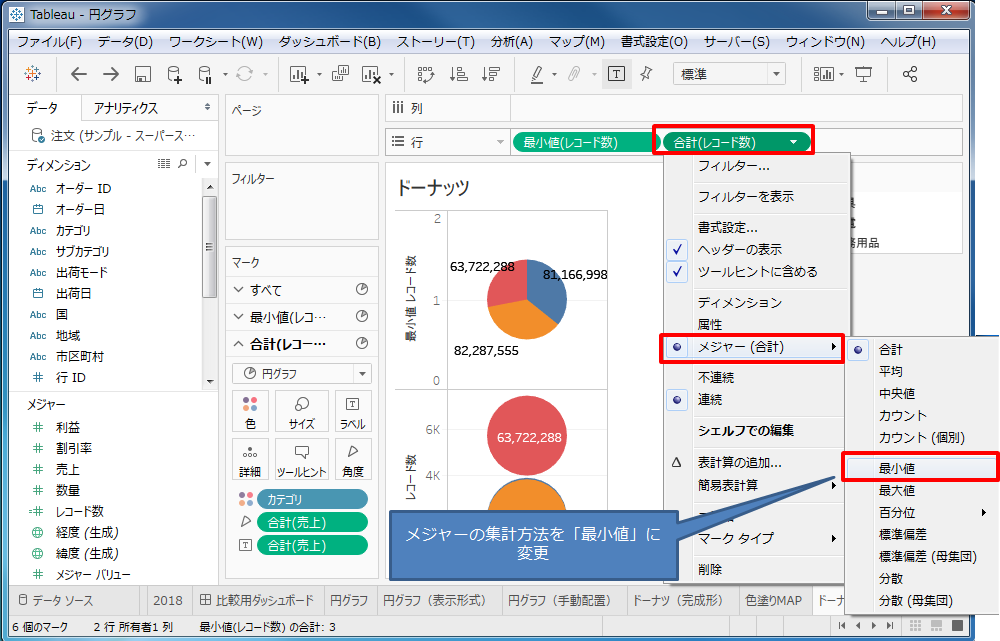Click the add new data source icon
This screenshot has width=1000, height=641.
point(174,74)
